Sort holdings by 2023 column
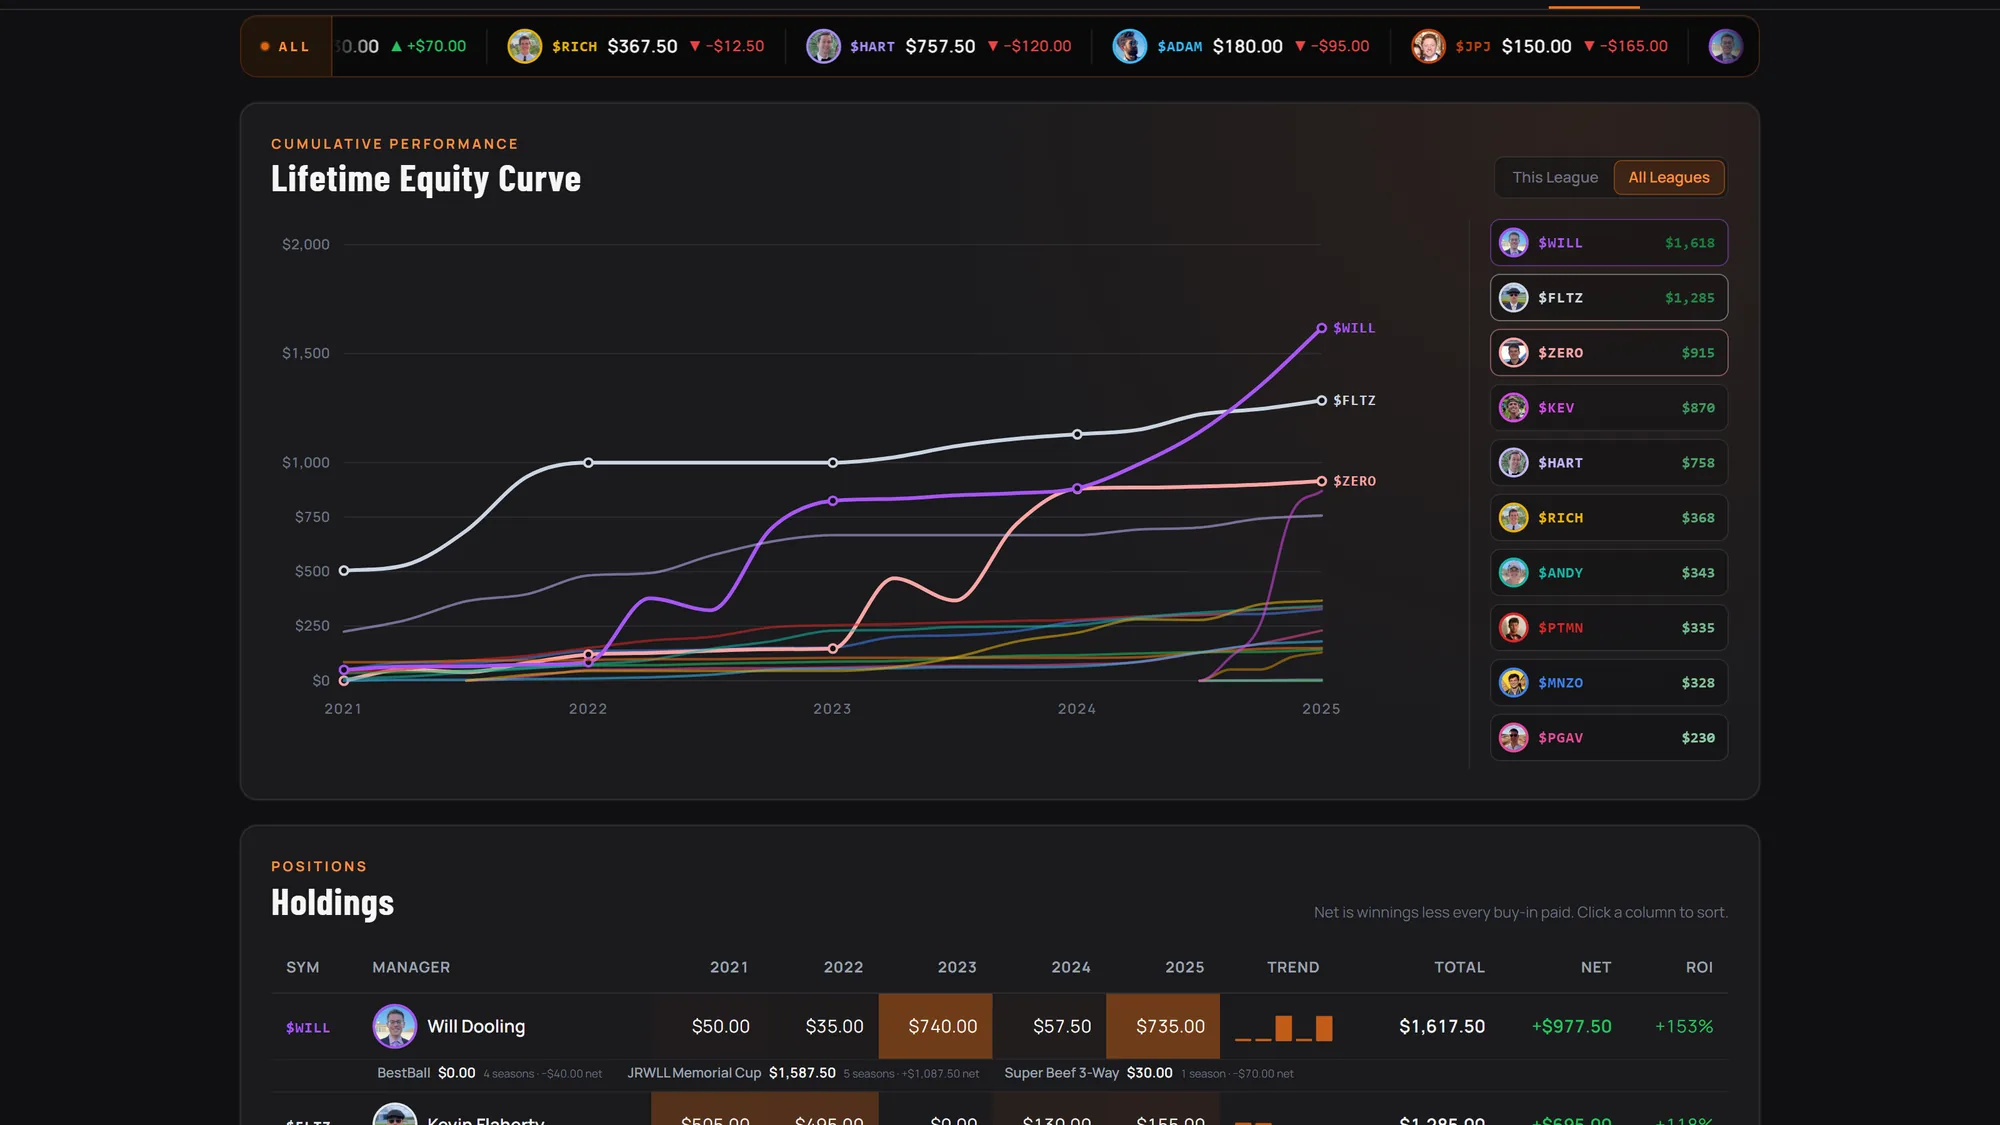 (x=957, y=967)
